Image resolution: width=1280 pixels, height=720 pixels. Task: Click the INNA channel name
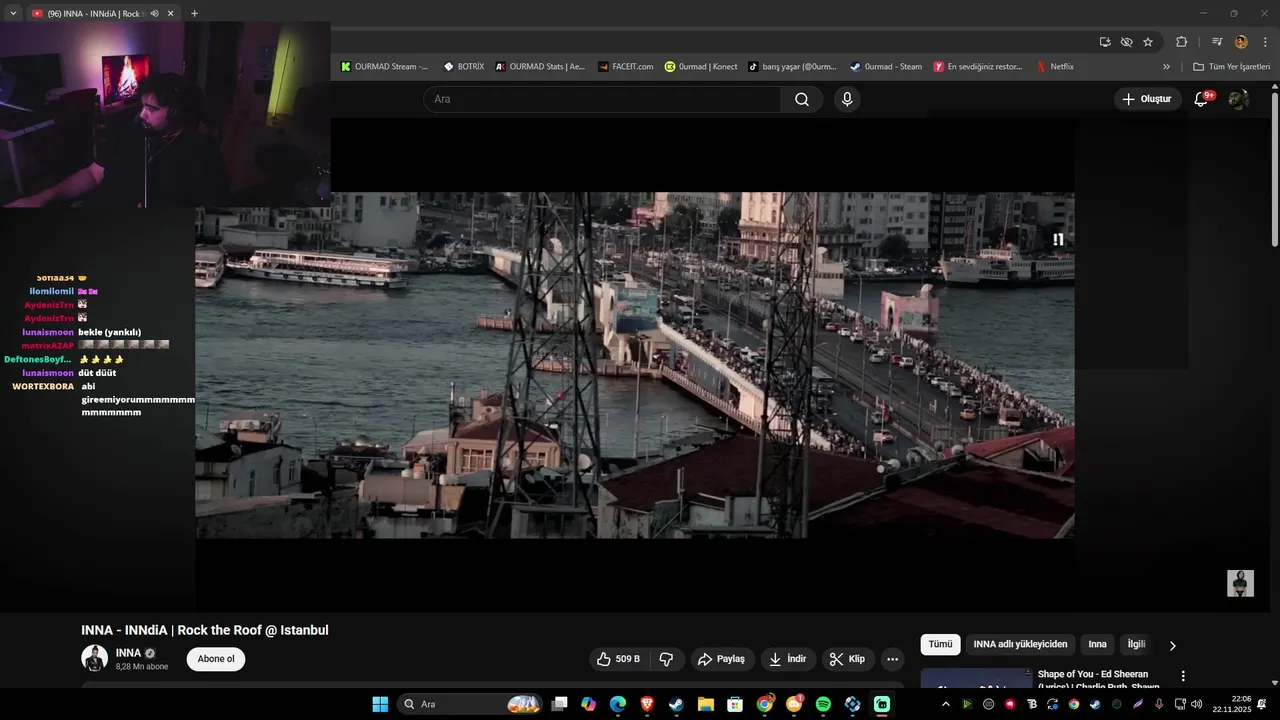(x=128, y=653)
